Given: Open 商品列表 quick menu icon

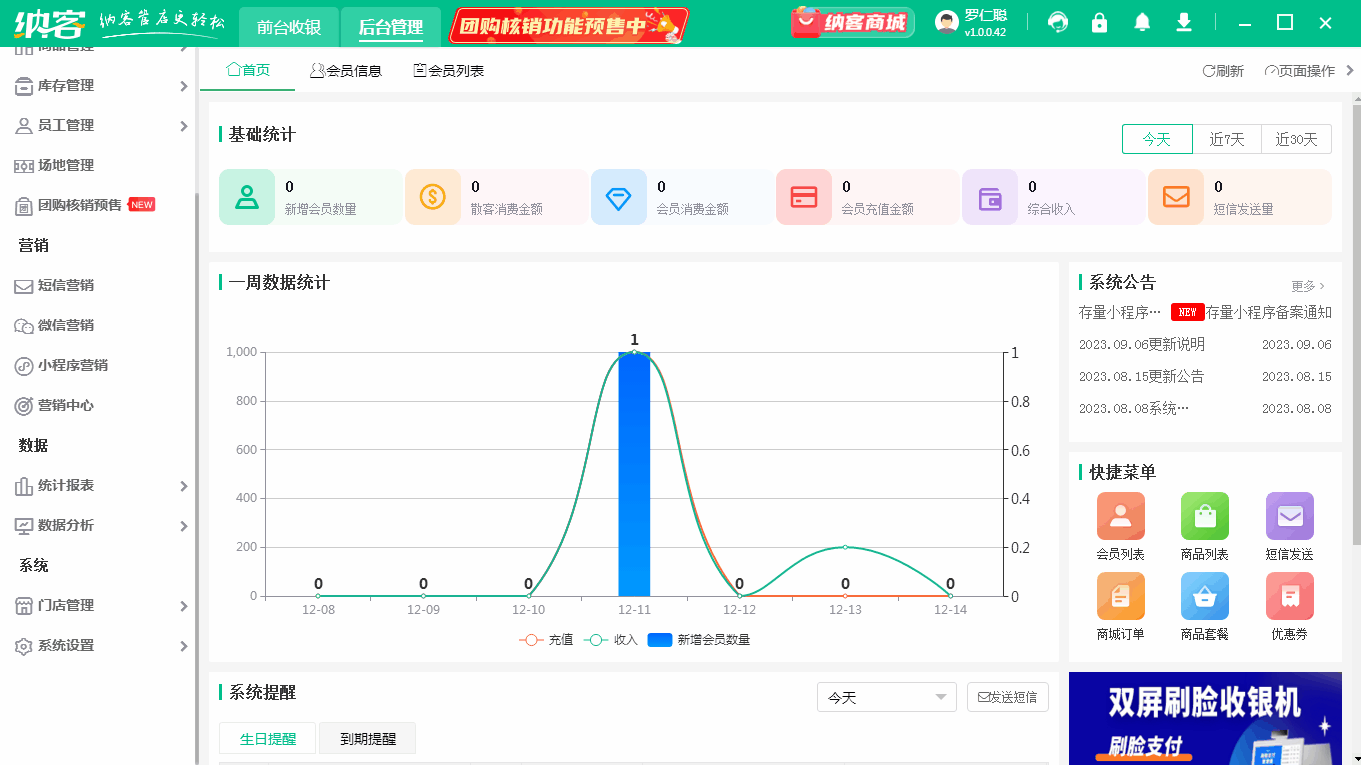Looking at the screenshot, I should click(1204, 515).
